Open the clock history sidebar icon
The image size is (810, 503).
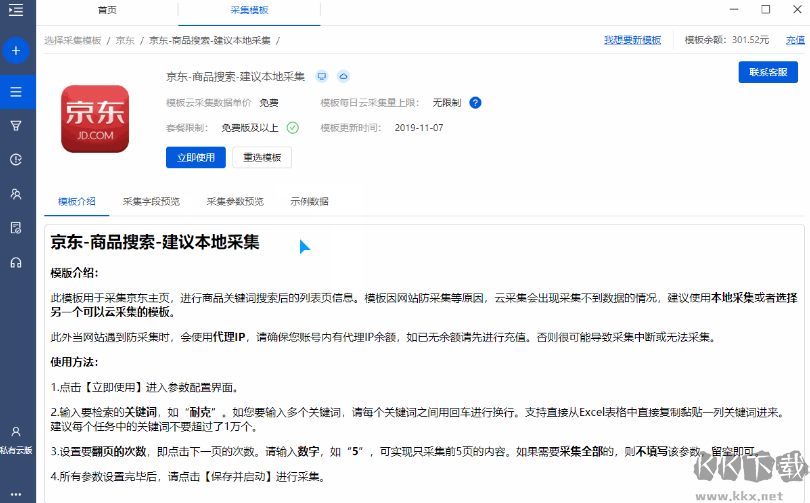[x=16, y=160]
